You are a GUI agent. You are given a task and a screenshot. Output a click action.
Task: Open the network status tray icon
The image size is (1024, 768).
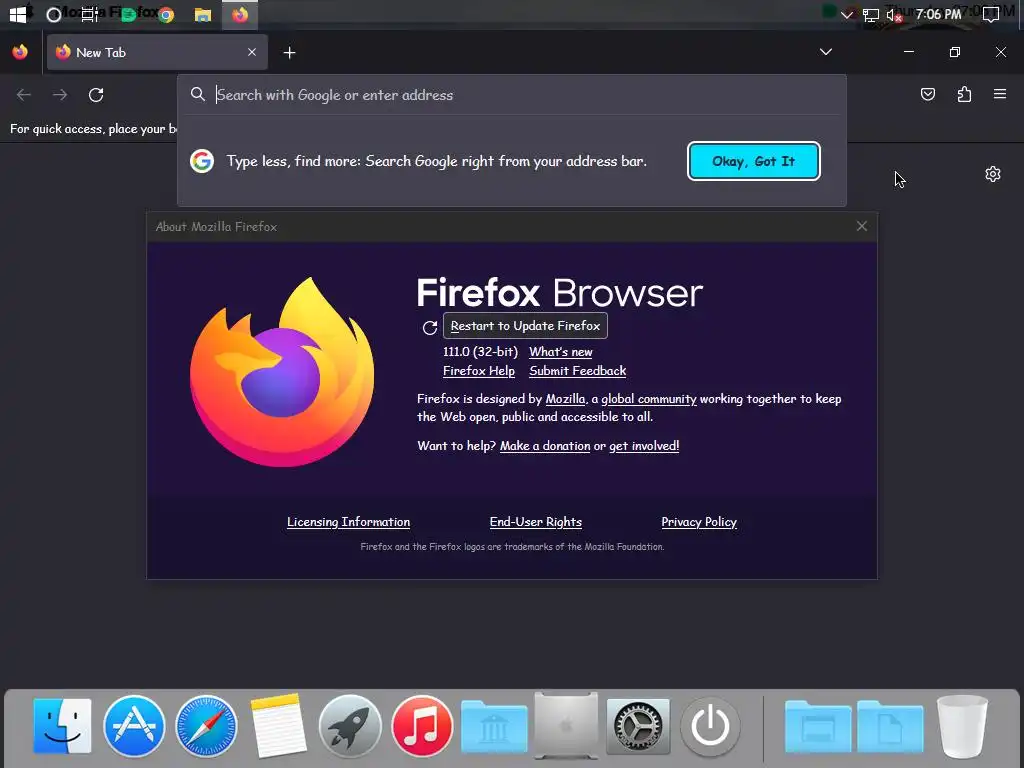point(871,15)
